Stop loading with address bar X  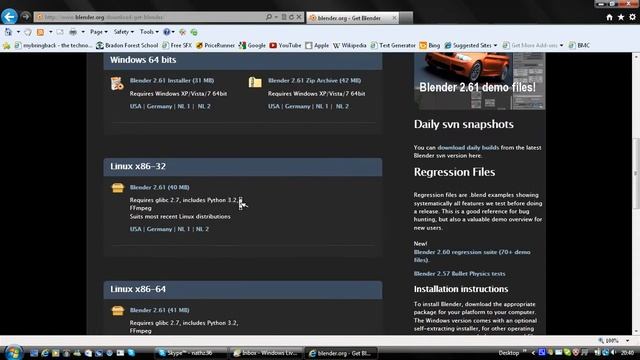(299, 17)
